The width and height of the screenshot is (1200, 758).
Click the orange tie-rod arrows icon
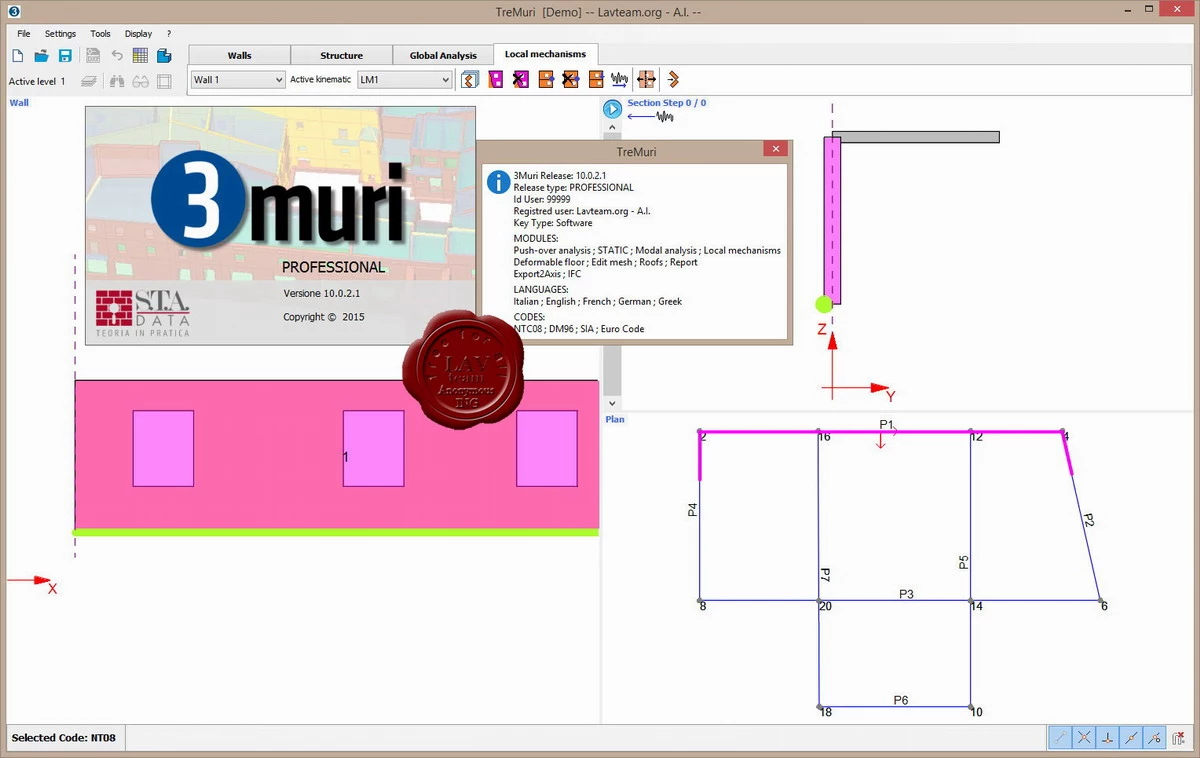pos(646,79)
